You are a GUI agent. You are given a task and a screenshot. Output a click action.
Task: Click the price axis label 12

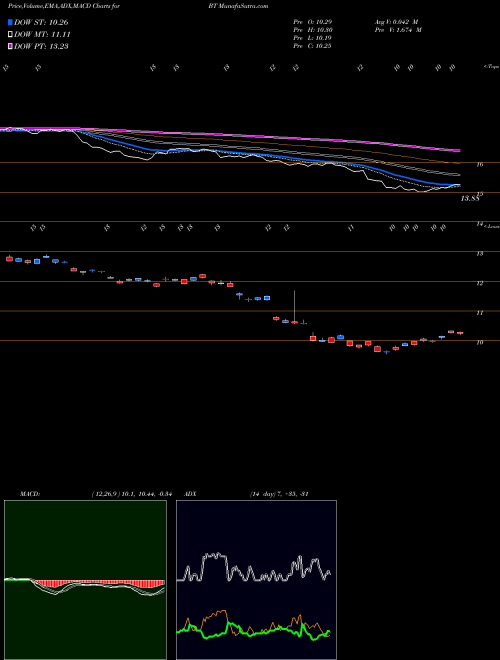click(x=479, y=284)
